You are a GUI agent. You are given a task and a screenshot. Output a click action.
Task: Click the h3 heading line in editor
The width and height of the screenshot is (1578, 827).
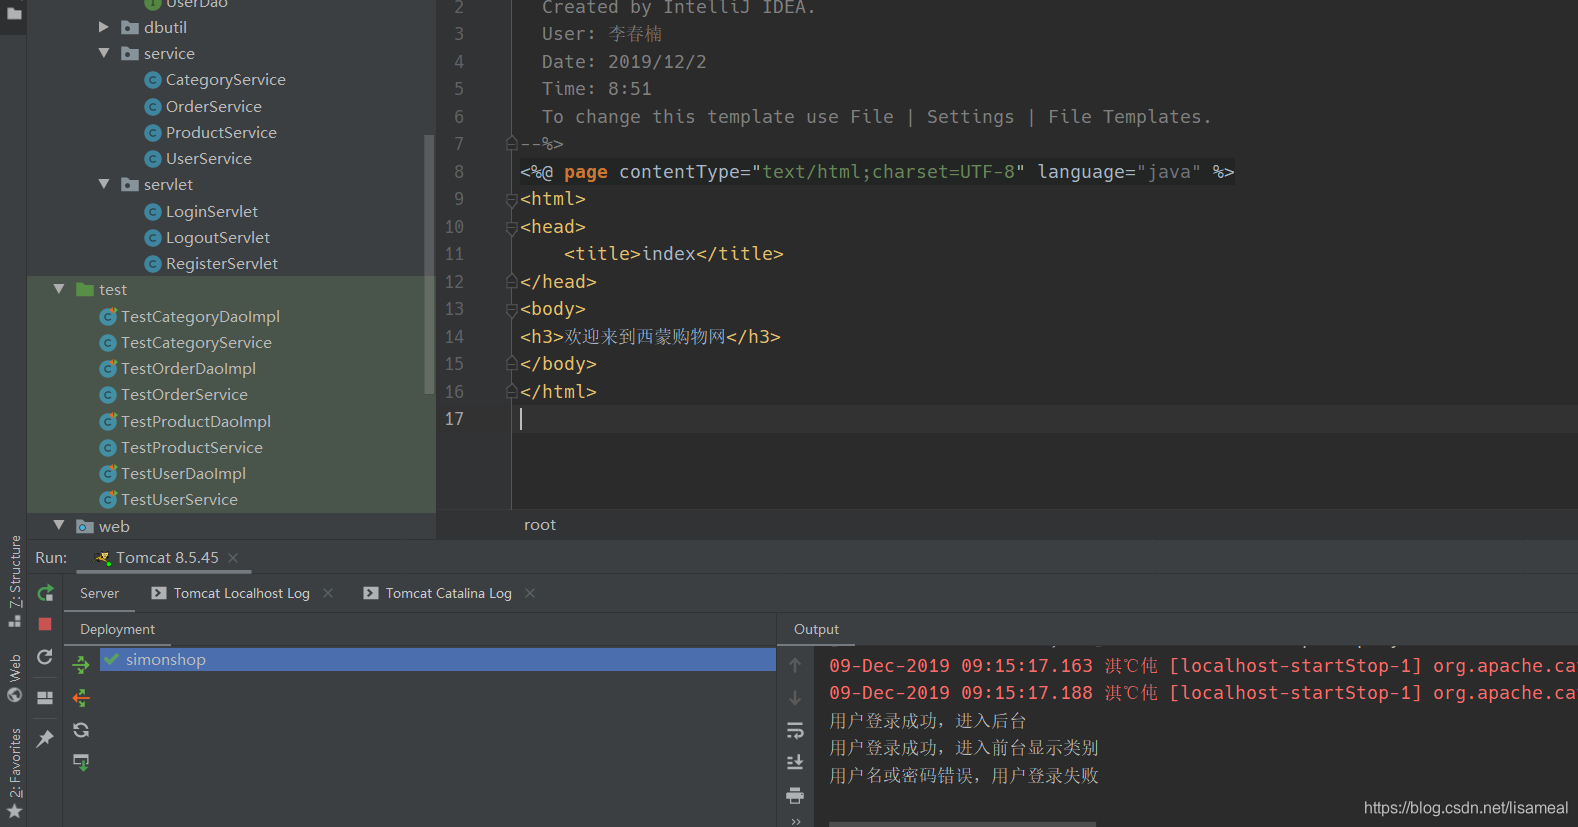click(x=650, y=337)
